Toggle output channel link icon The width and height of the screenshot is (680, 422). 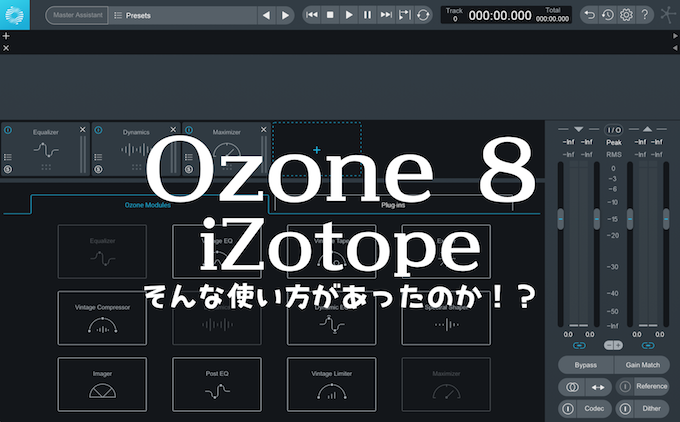[x=648, y=346]
